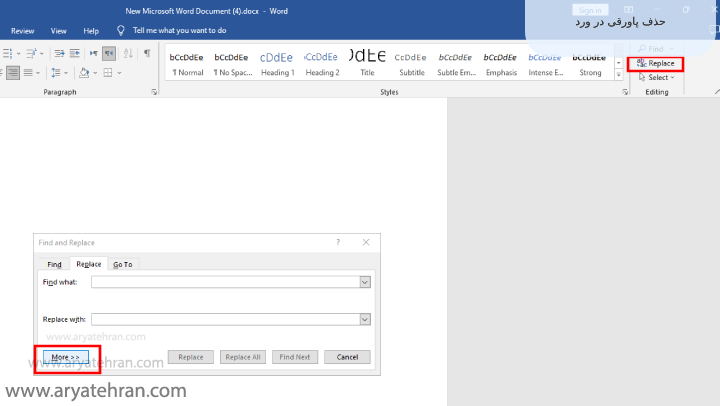Click the Sort A-Z icon
Viewport: 720px width, 406px height.
[x=128, y=53]
